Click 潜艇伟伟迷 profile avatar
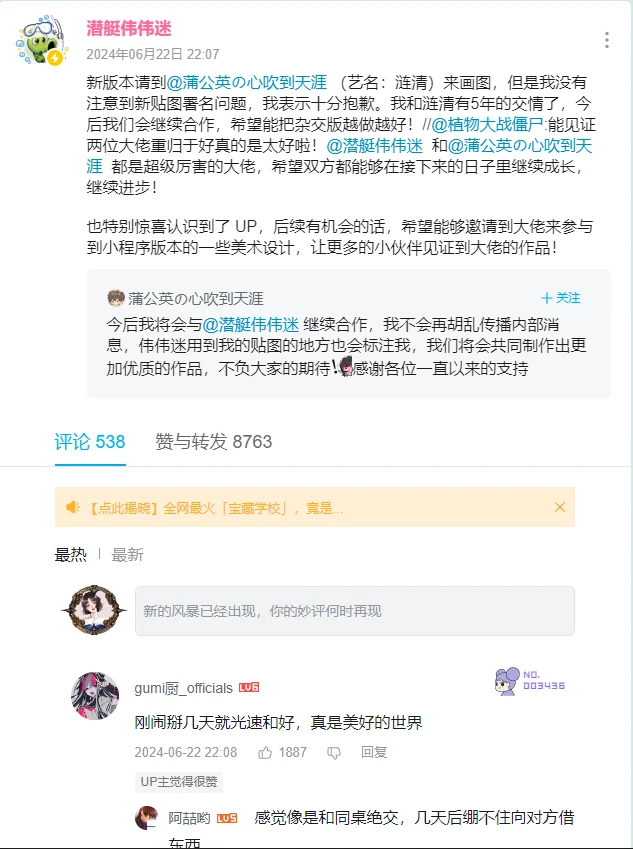Screen dimensions: 633x849 42,41
